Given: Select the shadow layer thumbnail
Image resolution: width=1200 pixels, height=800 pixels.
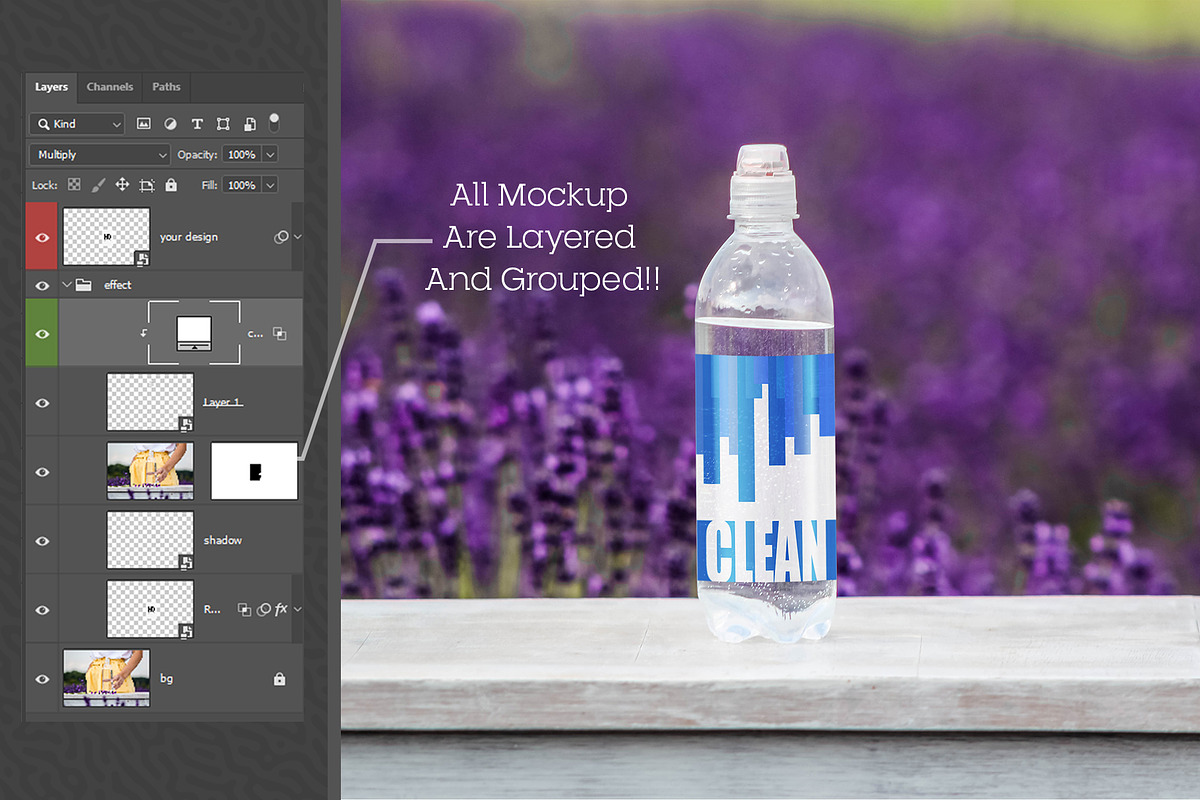Looking at the screenshot, I should coord(150,540).
